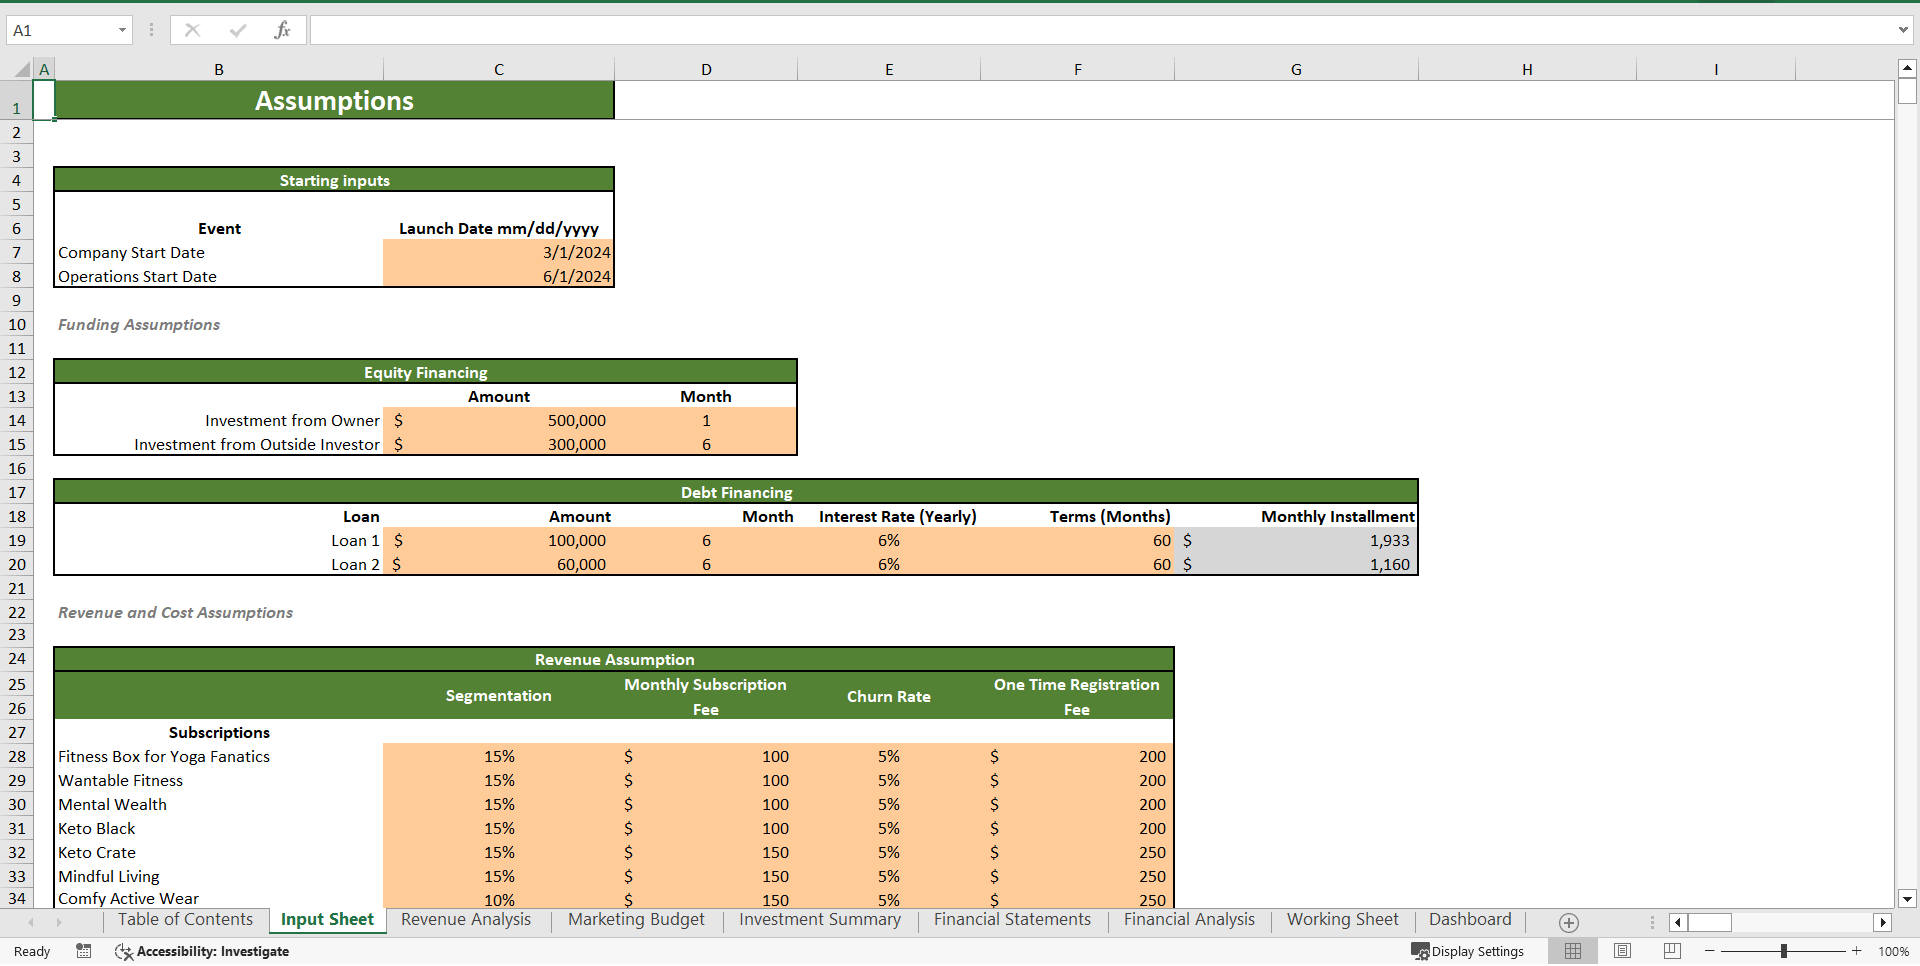Adjust the zoom slider handle
1920x966 pixels.
pyautogui.click(x=1784, y=951)
